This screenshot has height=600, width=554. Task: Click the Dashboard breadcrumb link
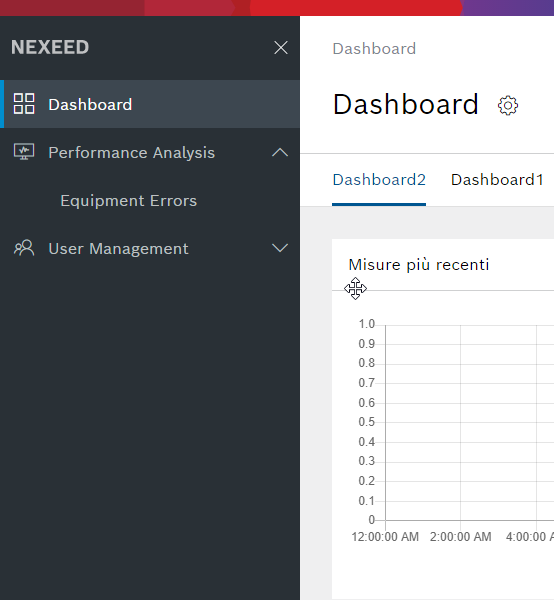coord(374,49)
